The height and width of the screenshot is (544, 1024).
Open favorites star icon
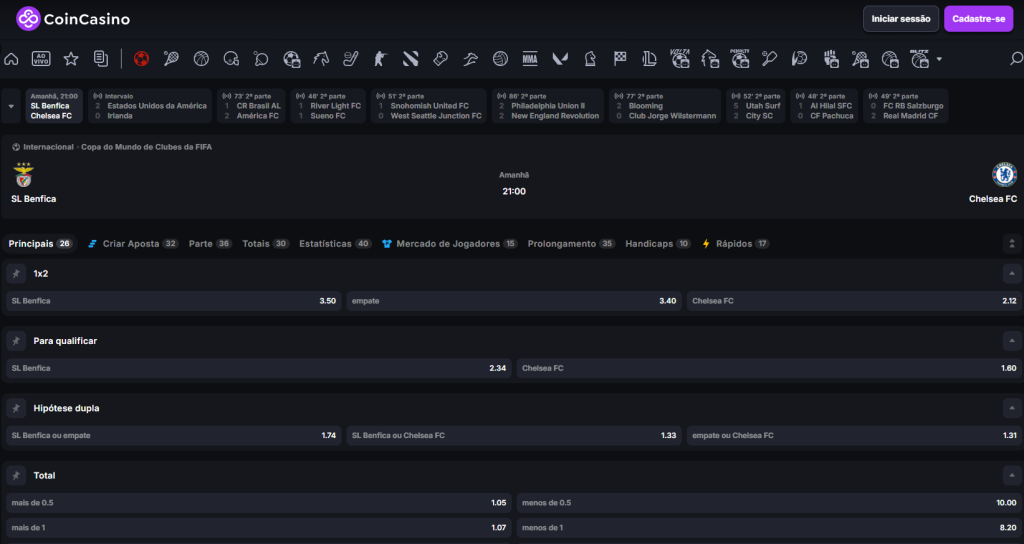pyautogui.click(x=71, y=59)
